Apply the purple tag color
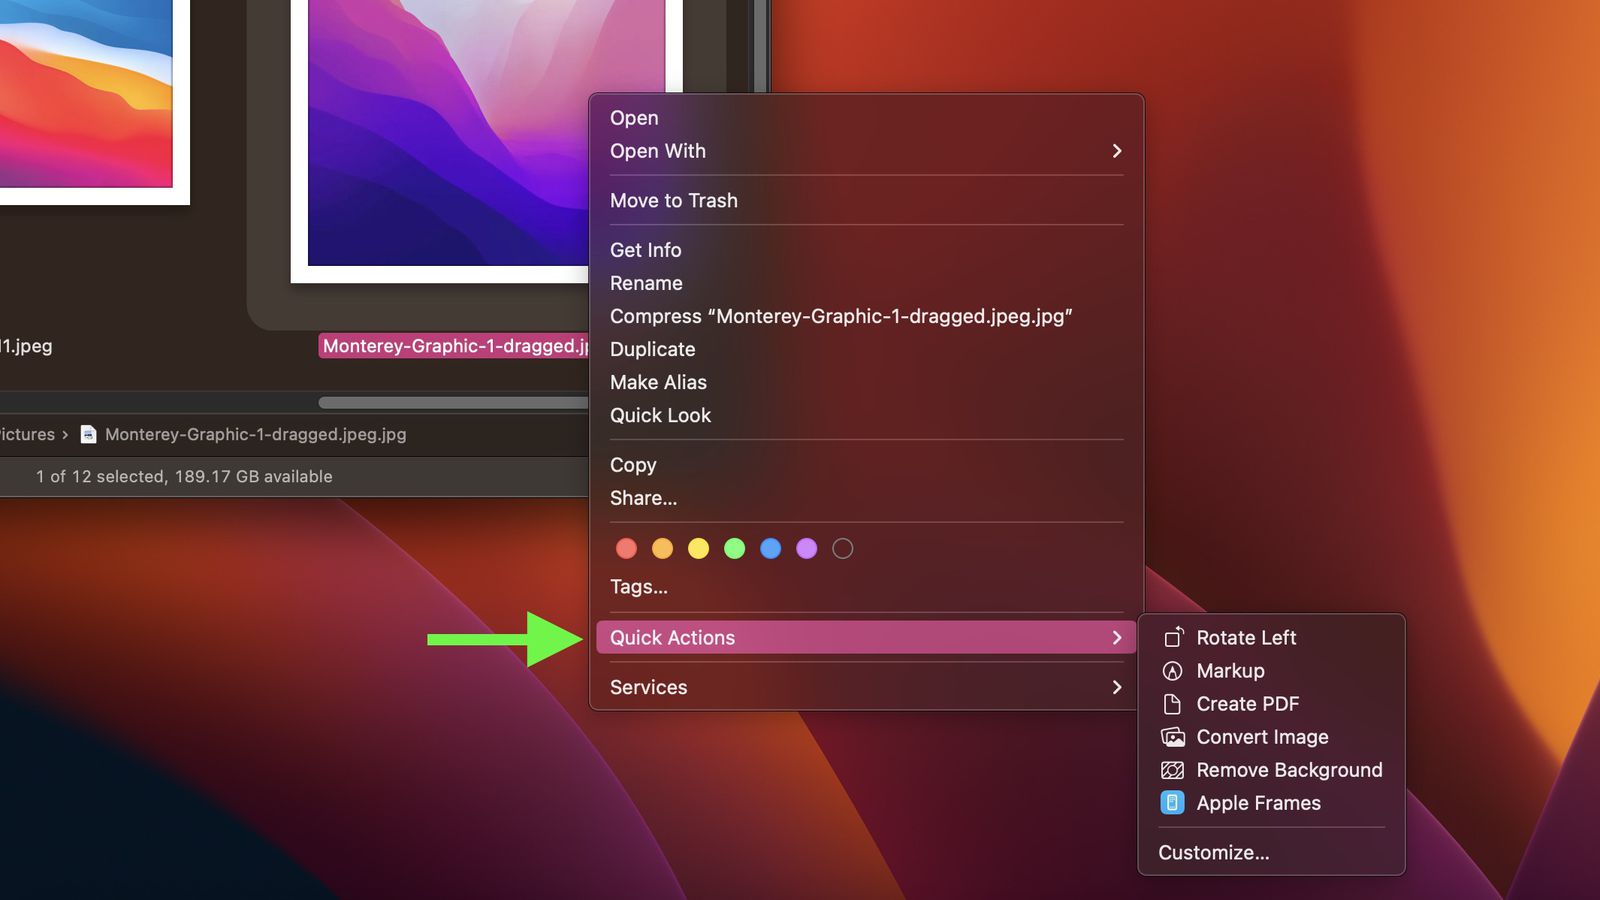Screen dimensions: 1600x900 click(806, 548)
